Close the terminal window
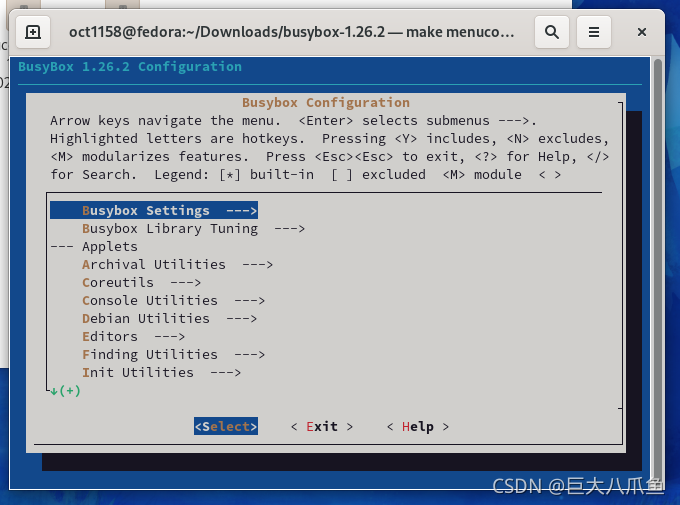 [642, 32]
